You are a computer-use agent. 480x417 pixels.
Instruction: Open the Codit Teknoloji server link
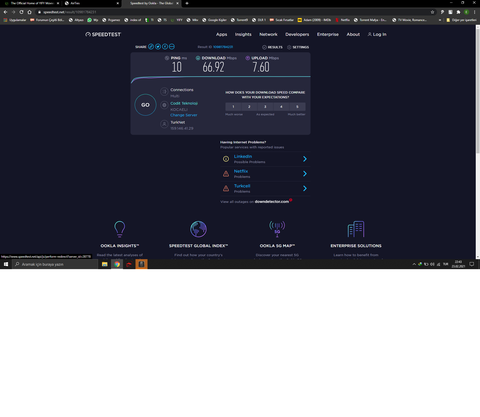[184, 103]
